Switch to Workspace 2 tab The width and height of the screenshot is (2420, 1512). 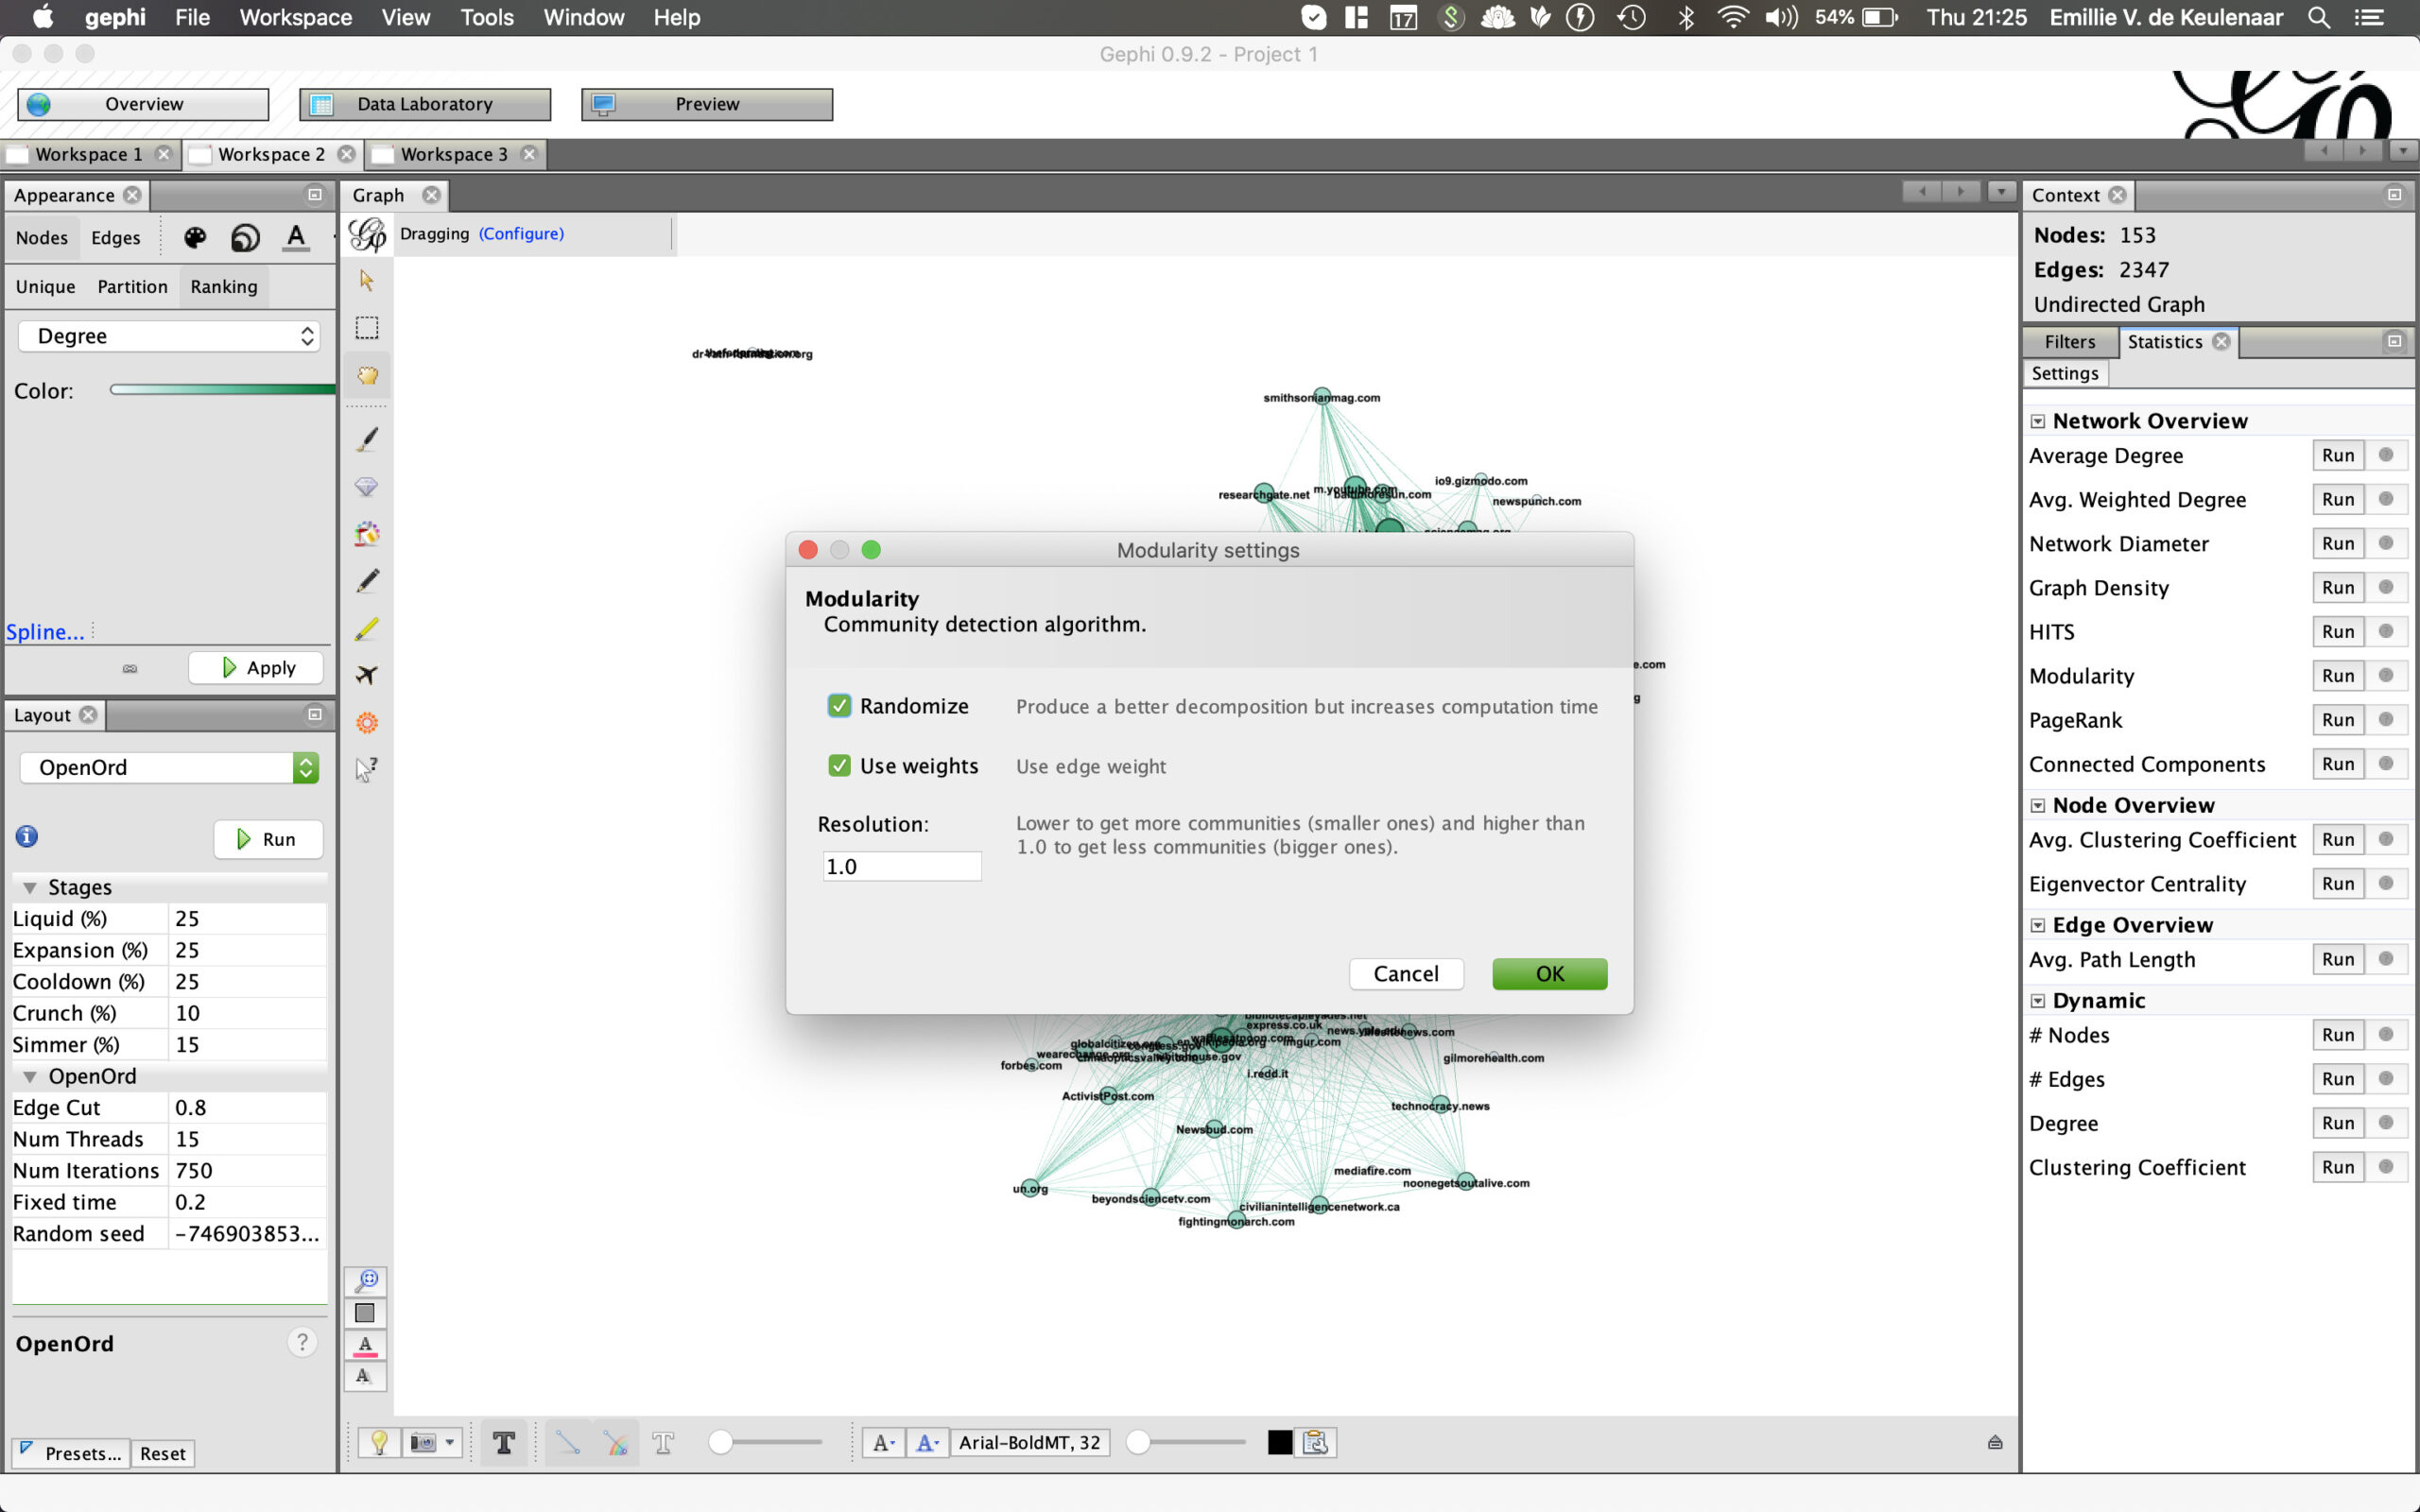(x=271, y=154)
